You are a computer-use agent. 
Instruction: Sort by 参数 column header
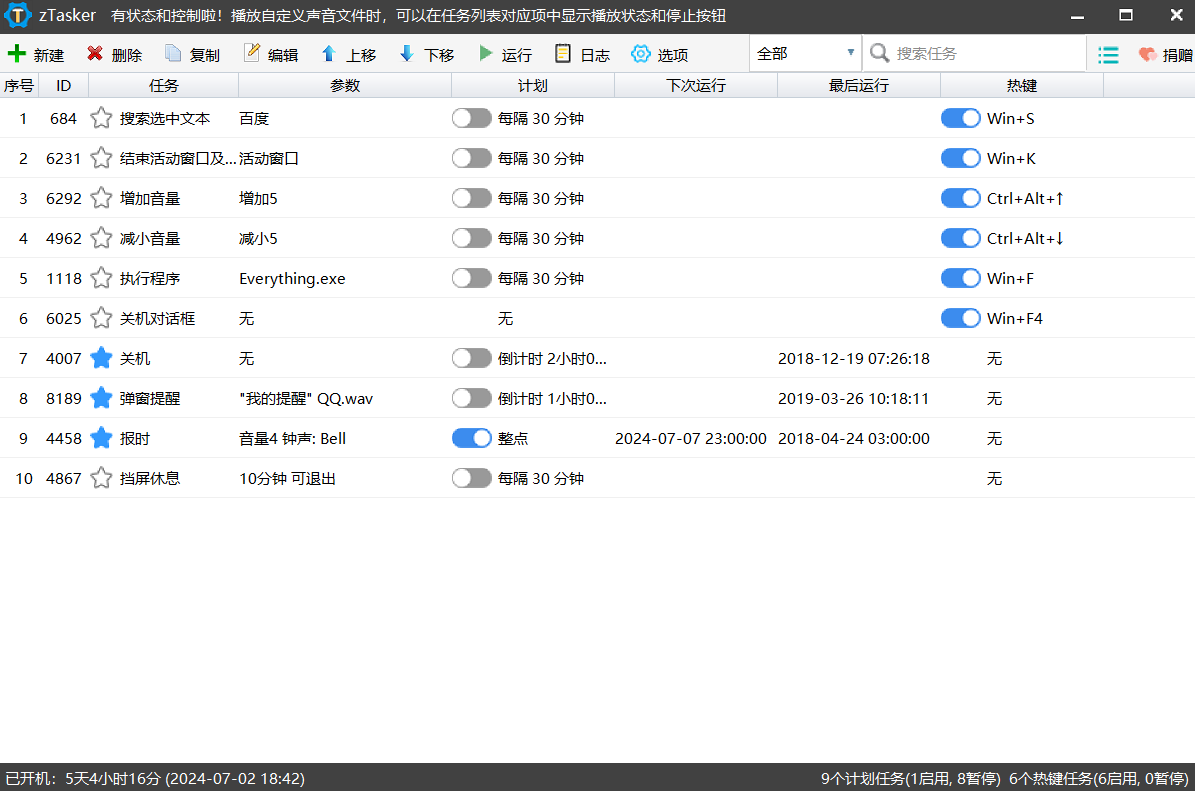345,86
